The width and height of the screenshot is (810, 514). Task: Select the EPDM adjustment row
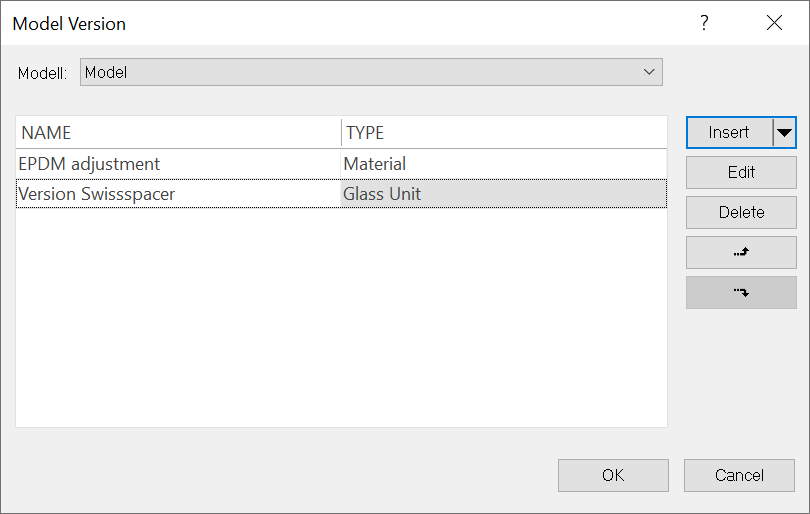(341, 164)
